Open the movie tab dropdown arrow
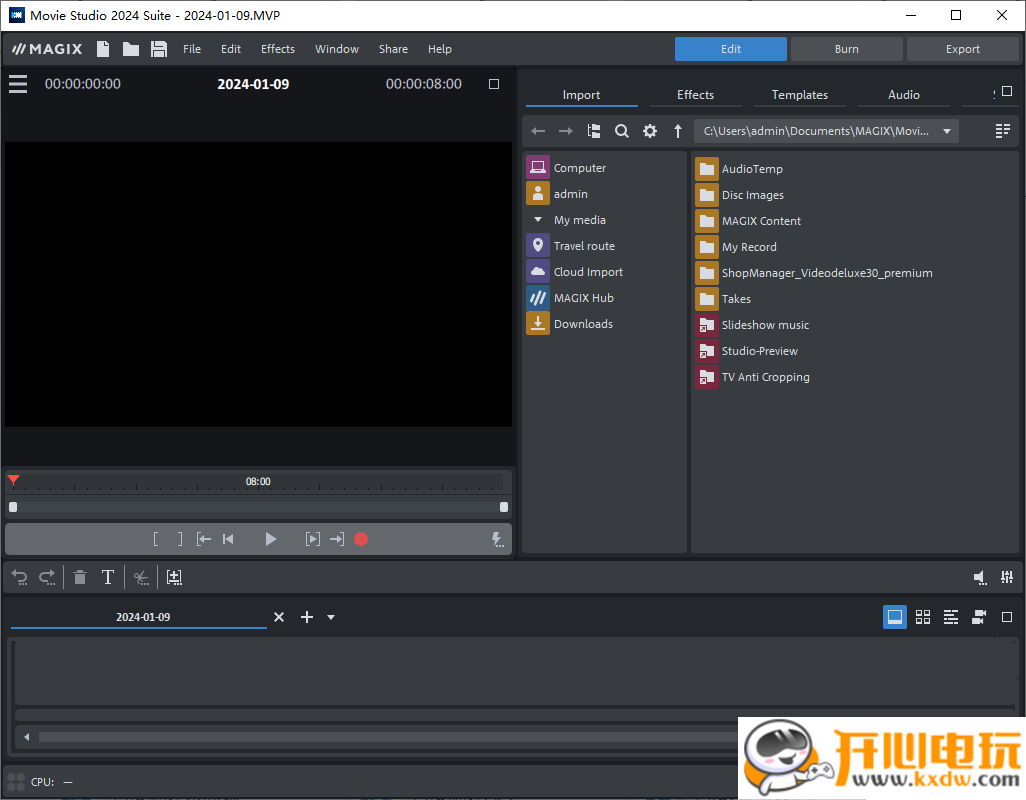 331,617
